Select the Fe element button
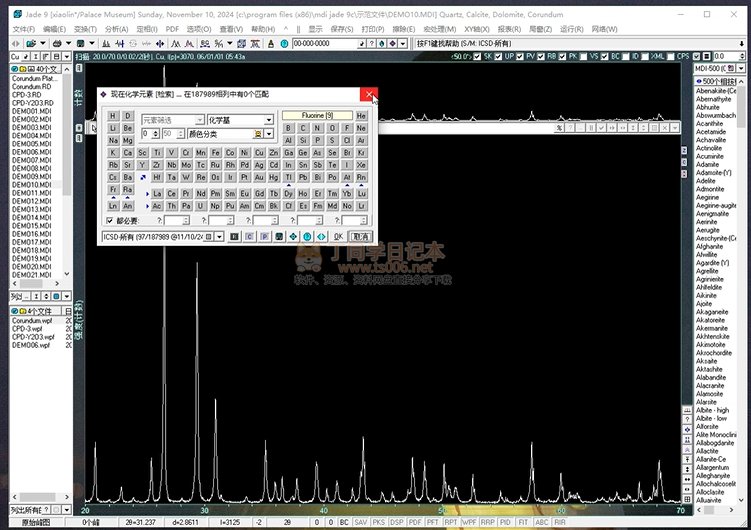The height and width of the screenshot is (530, 751). click(216, 153)
